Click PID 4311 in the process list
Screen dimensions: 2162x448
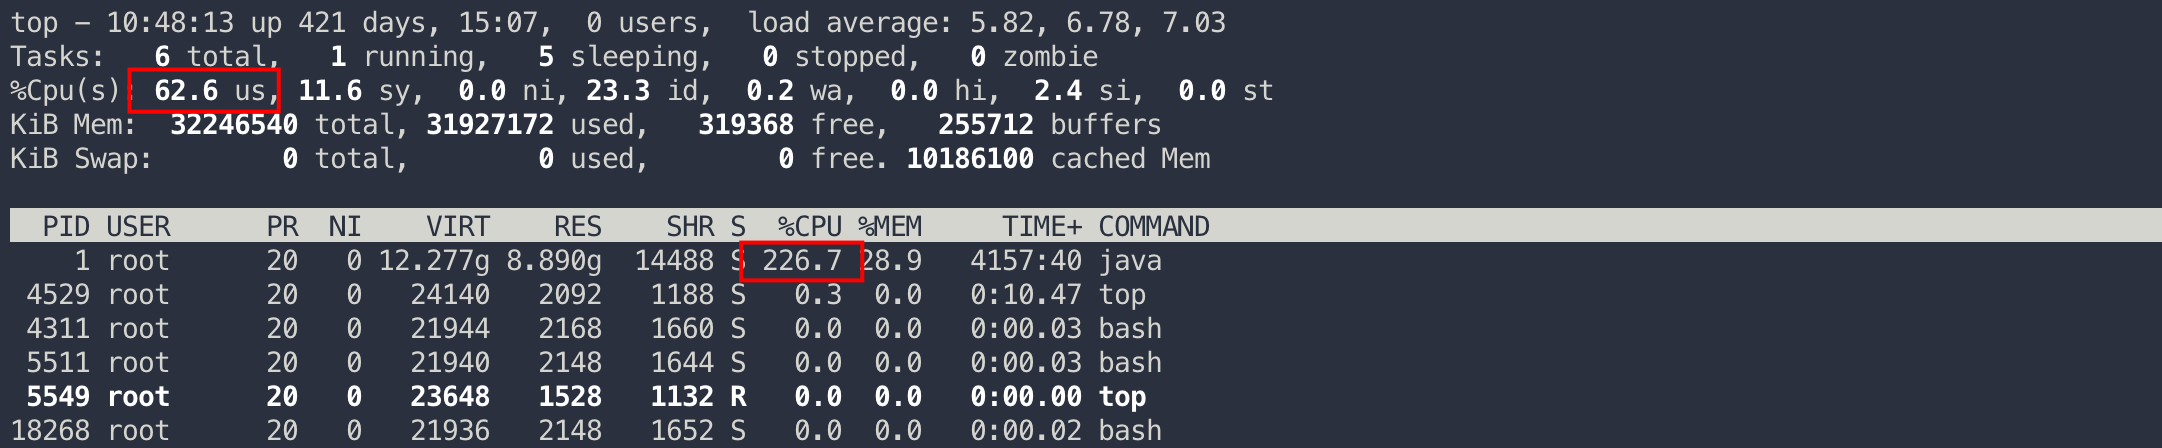pos(58,329)
